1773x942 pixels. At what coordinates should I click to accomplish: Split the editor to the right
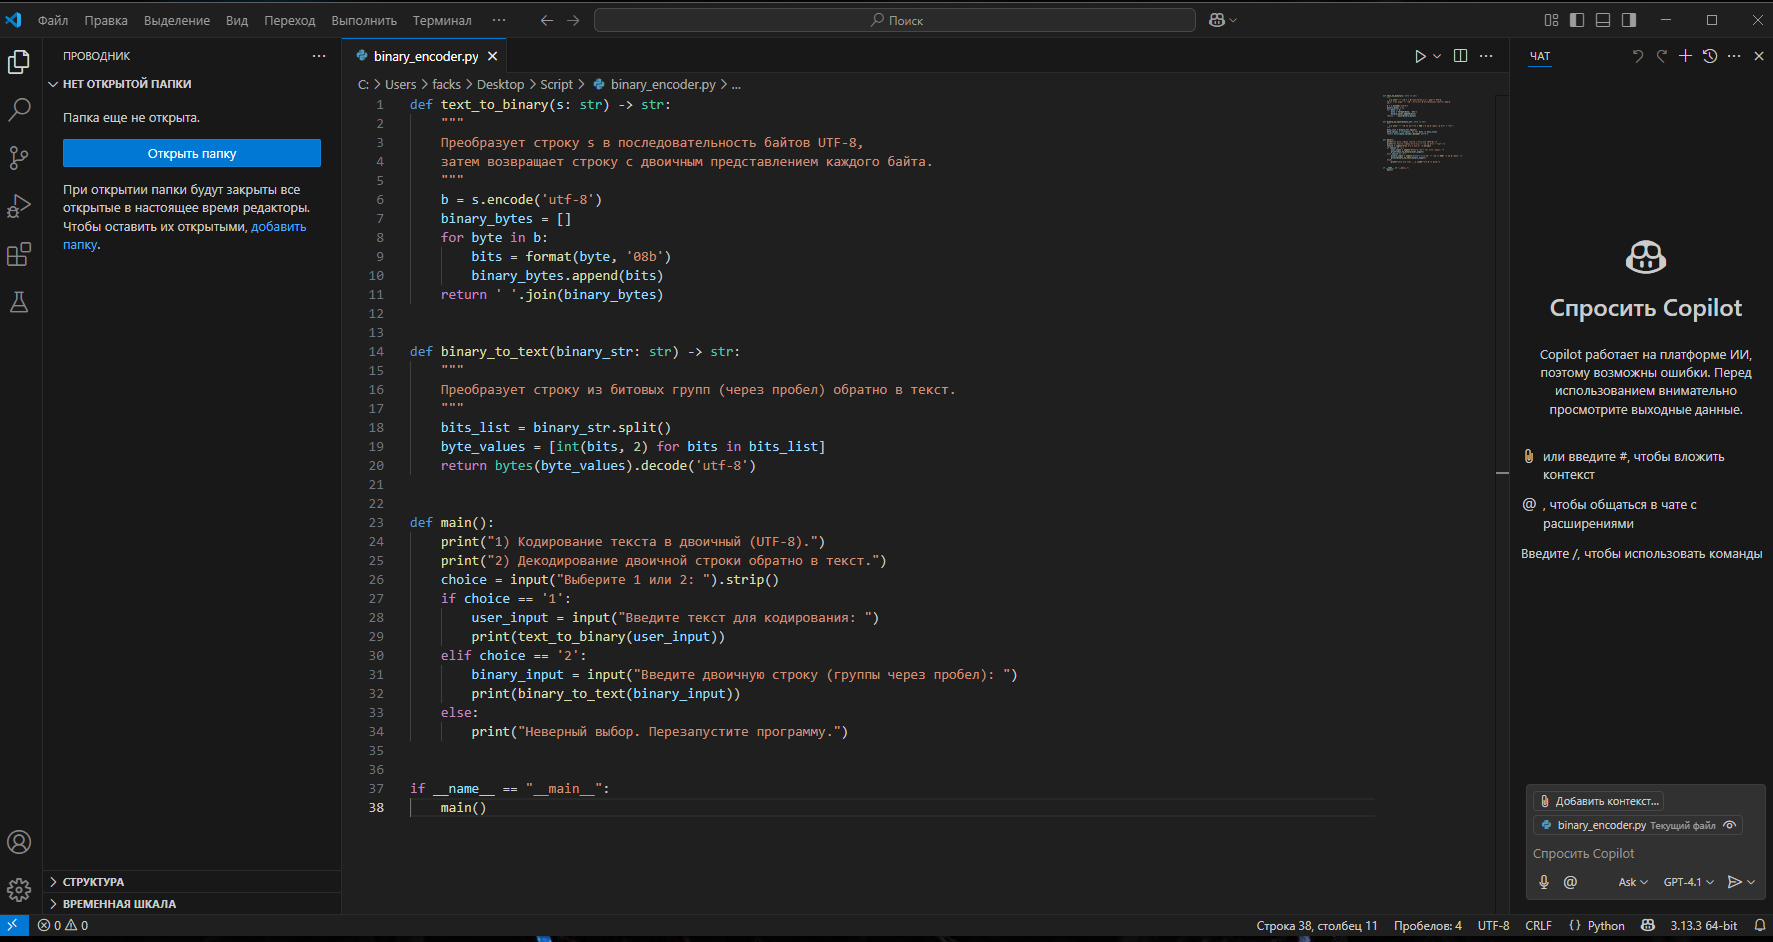point(1460,57)
